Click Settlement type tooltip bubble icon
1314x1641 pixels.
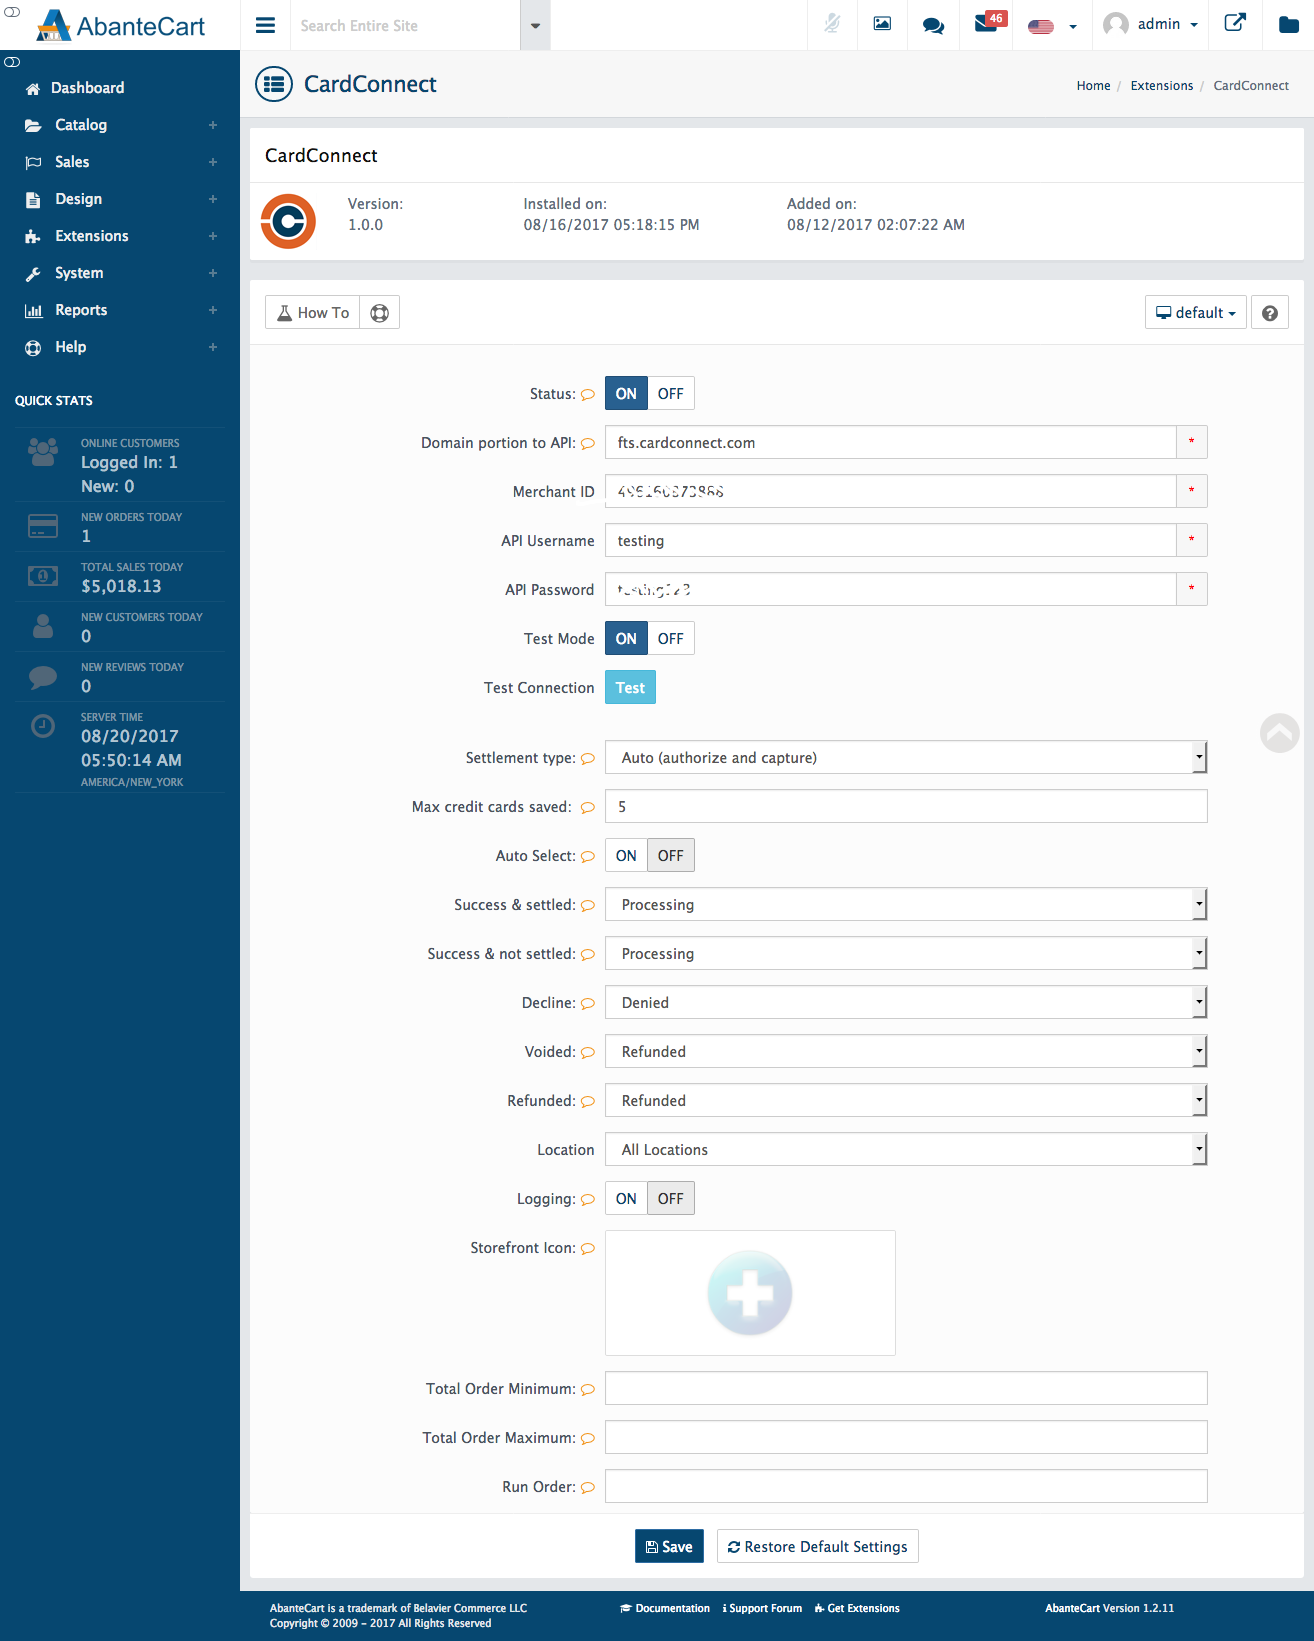click(x=588, y=758)
